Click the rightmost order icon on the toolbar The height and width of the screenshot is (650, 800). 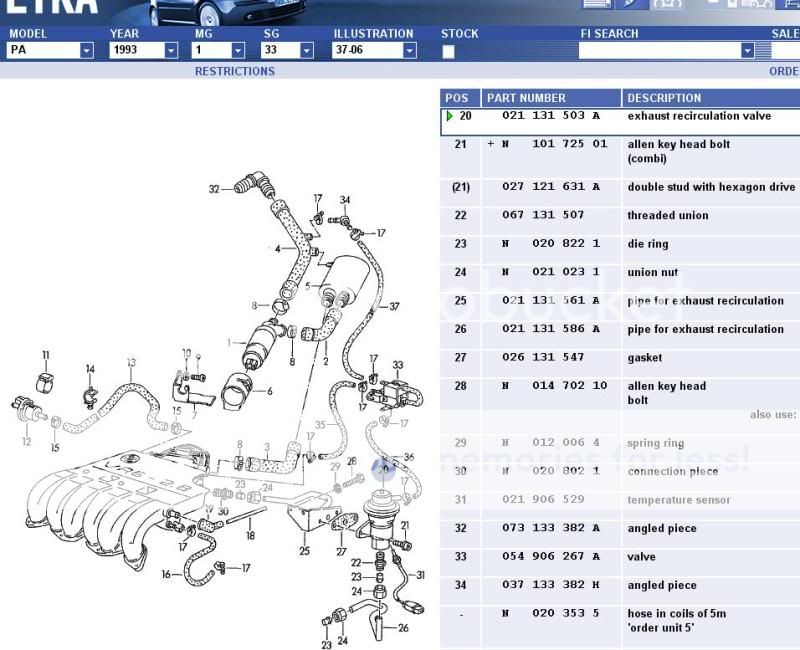790,6
